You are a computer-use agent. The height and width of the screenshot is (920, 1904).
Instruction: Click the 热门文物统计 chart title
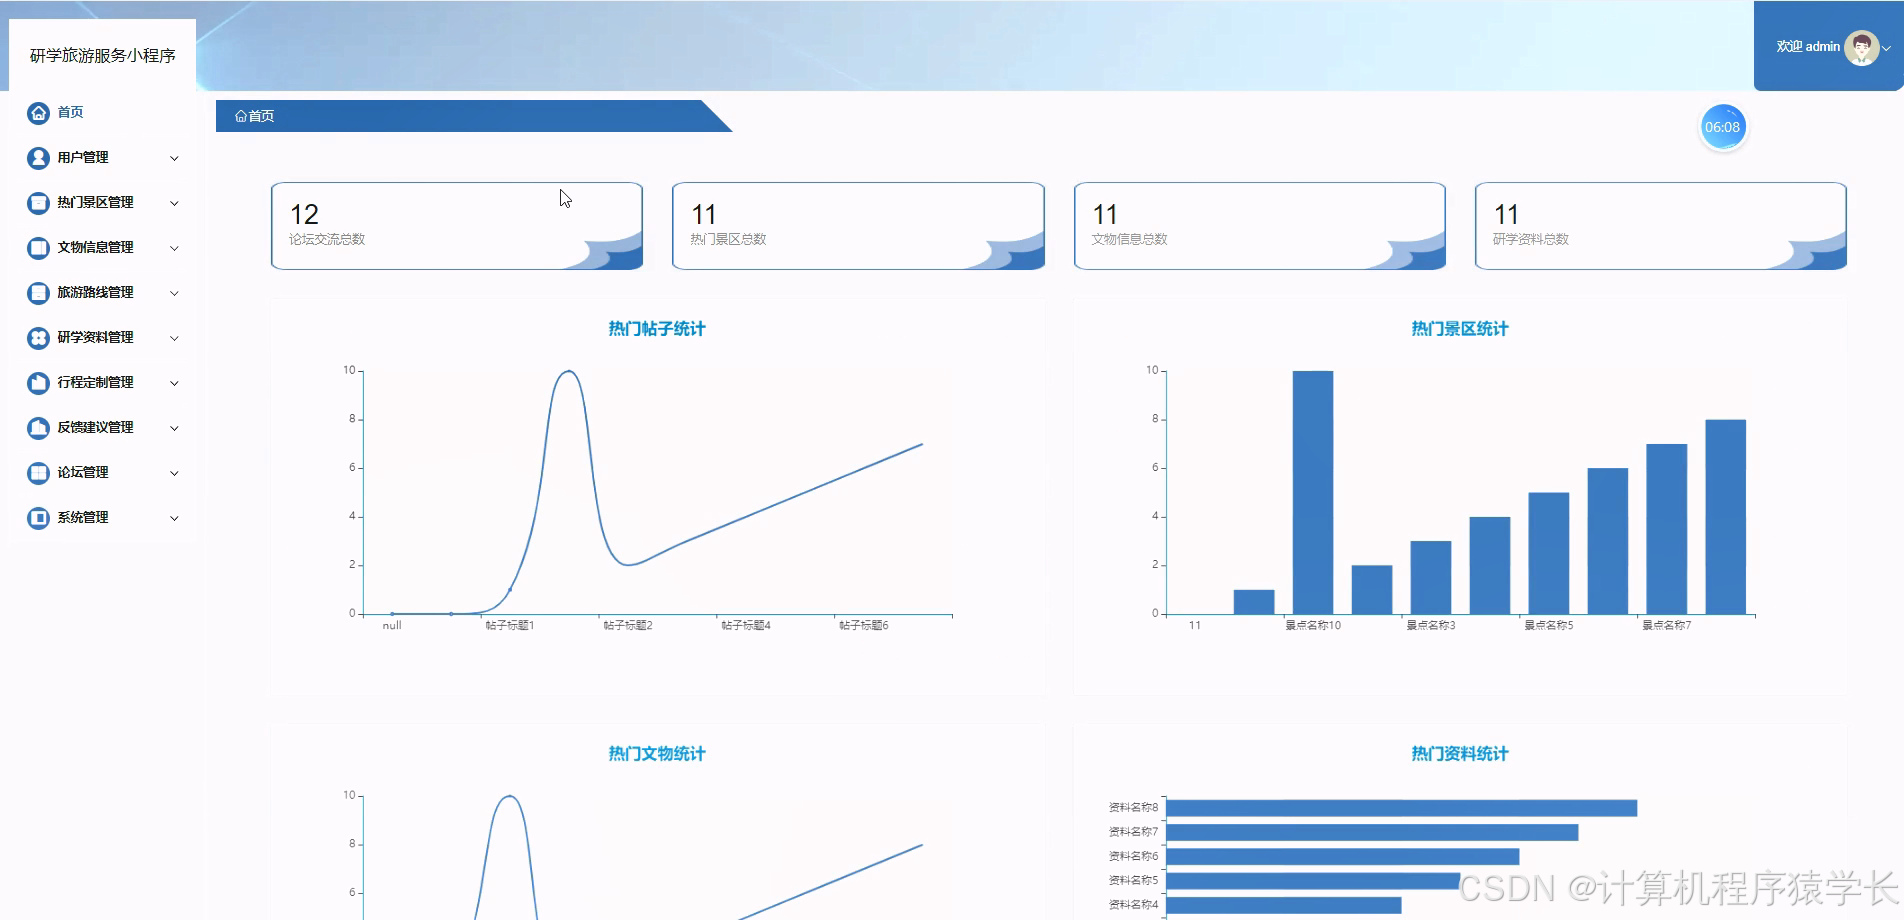[657, 754]
